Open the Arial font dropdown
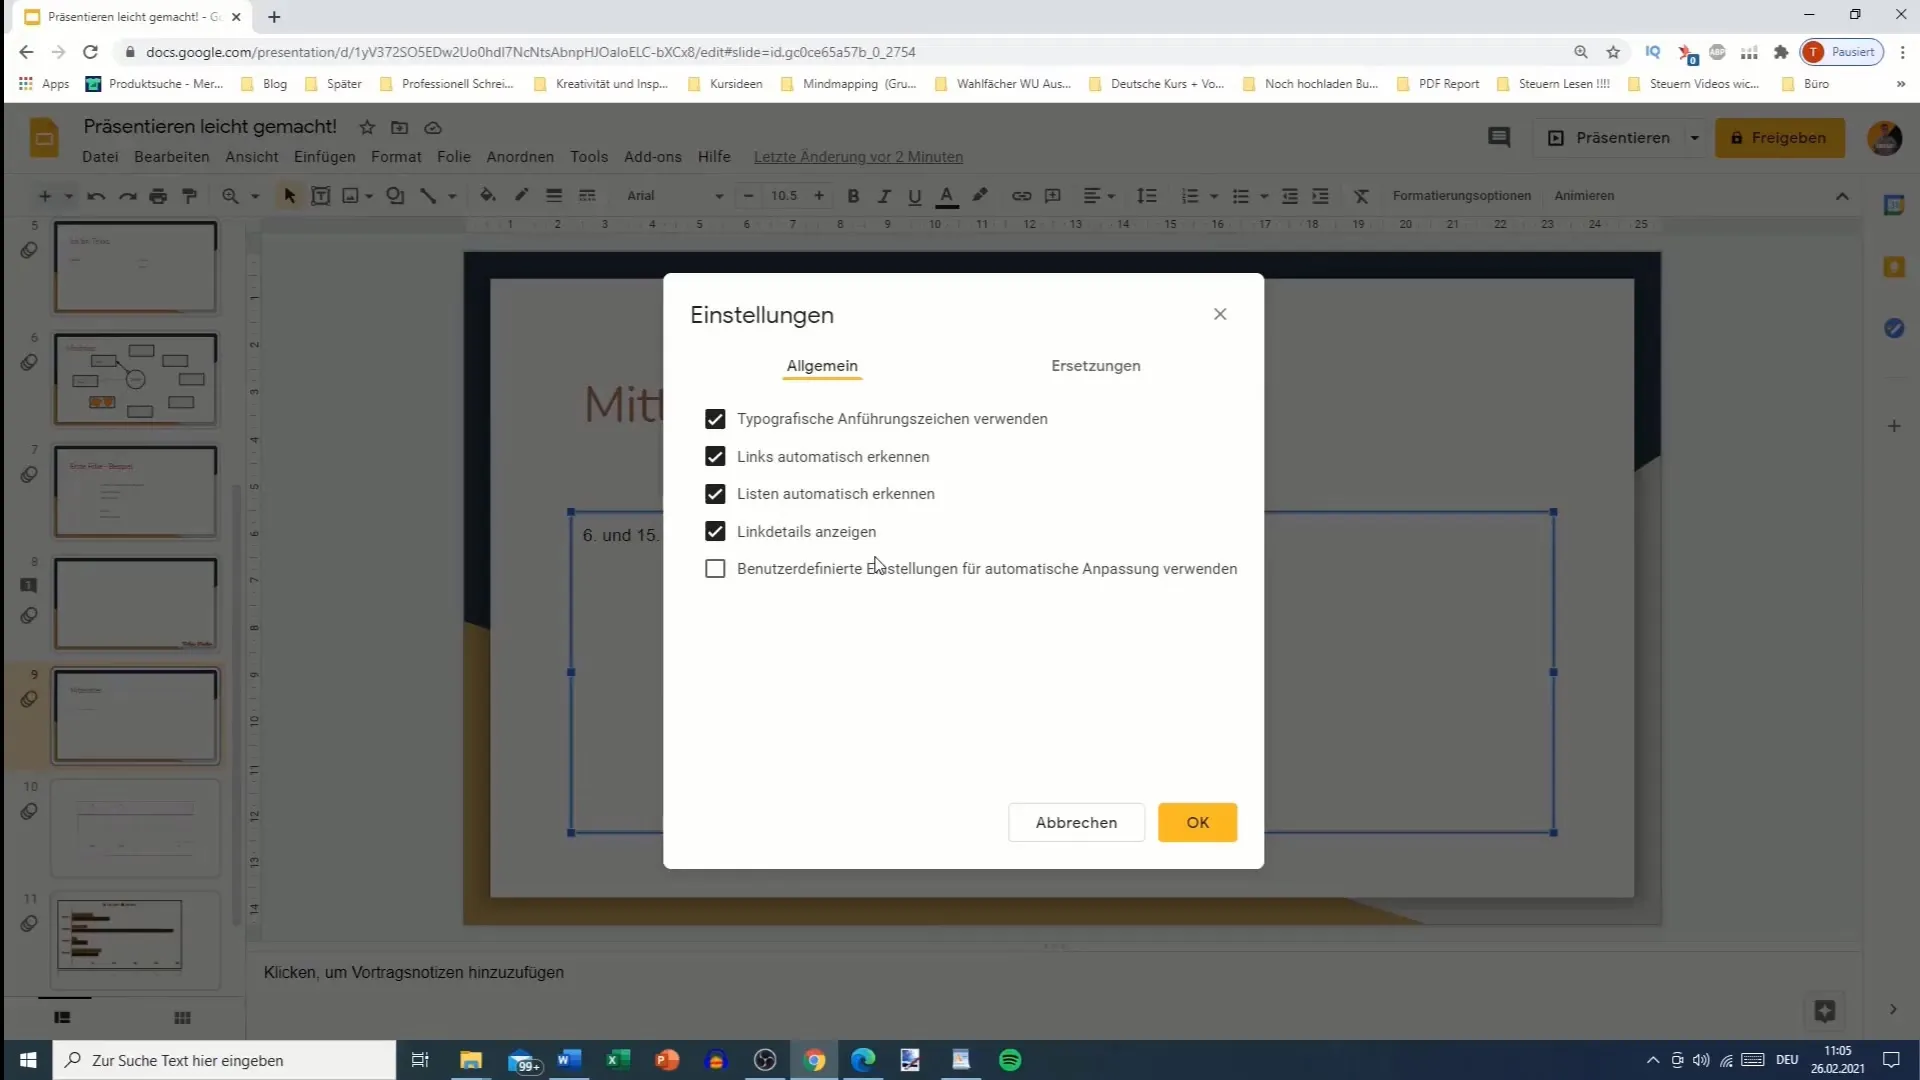Screen dimensions: 1920x1080 pyautogui.click(x=674, y=196)
